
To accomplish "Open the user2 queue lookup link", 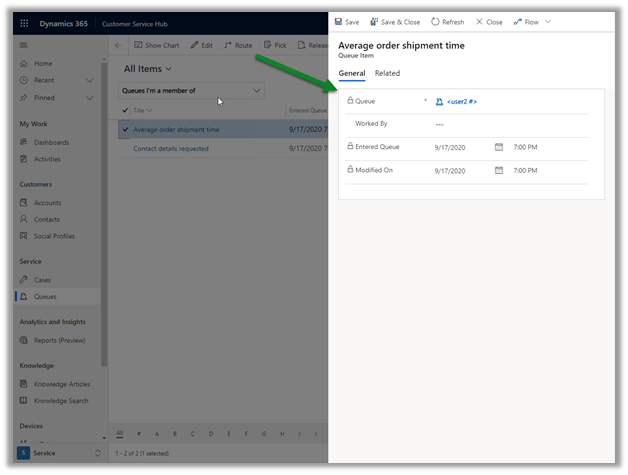I will [x=461, y=101].
